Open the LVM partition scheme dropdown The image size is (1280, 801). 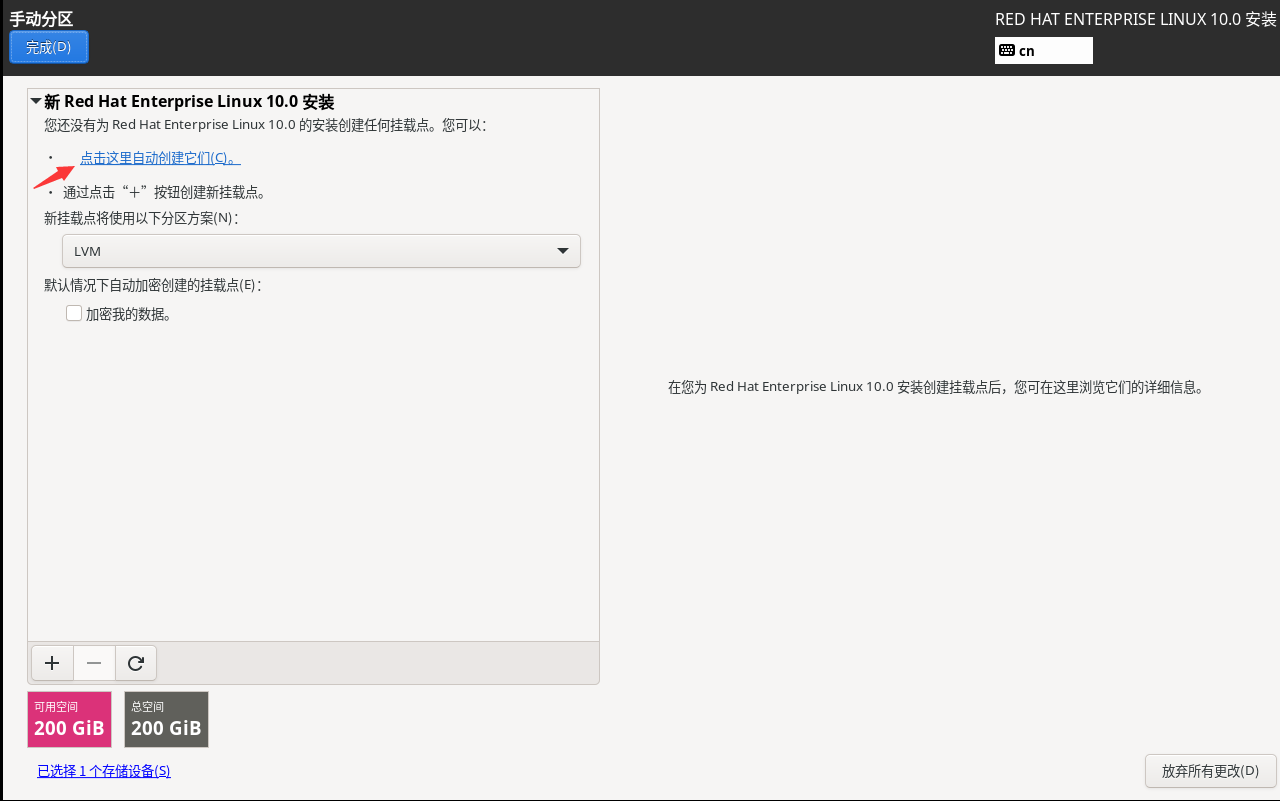(321, 251)
